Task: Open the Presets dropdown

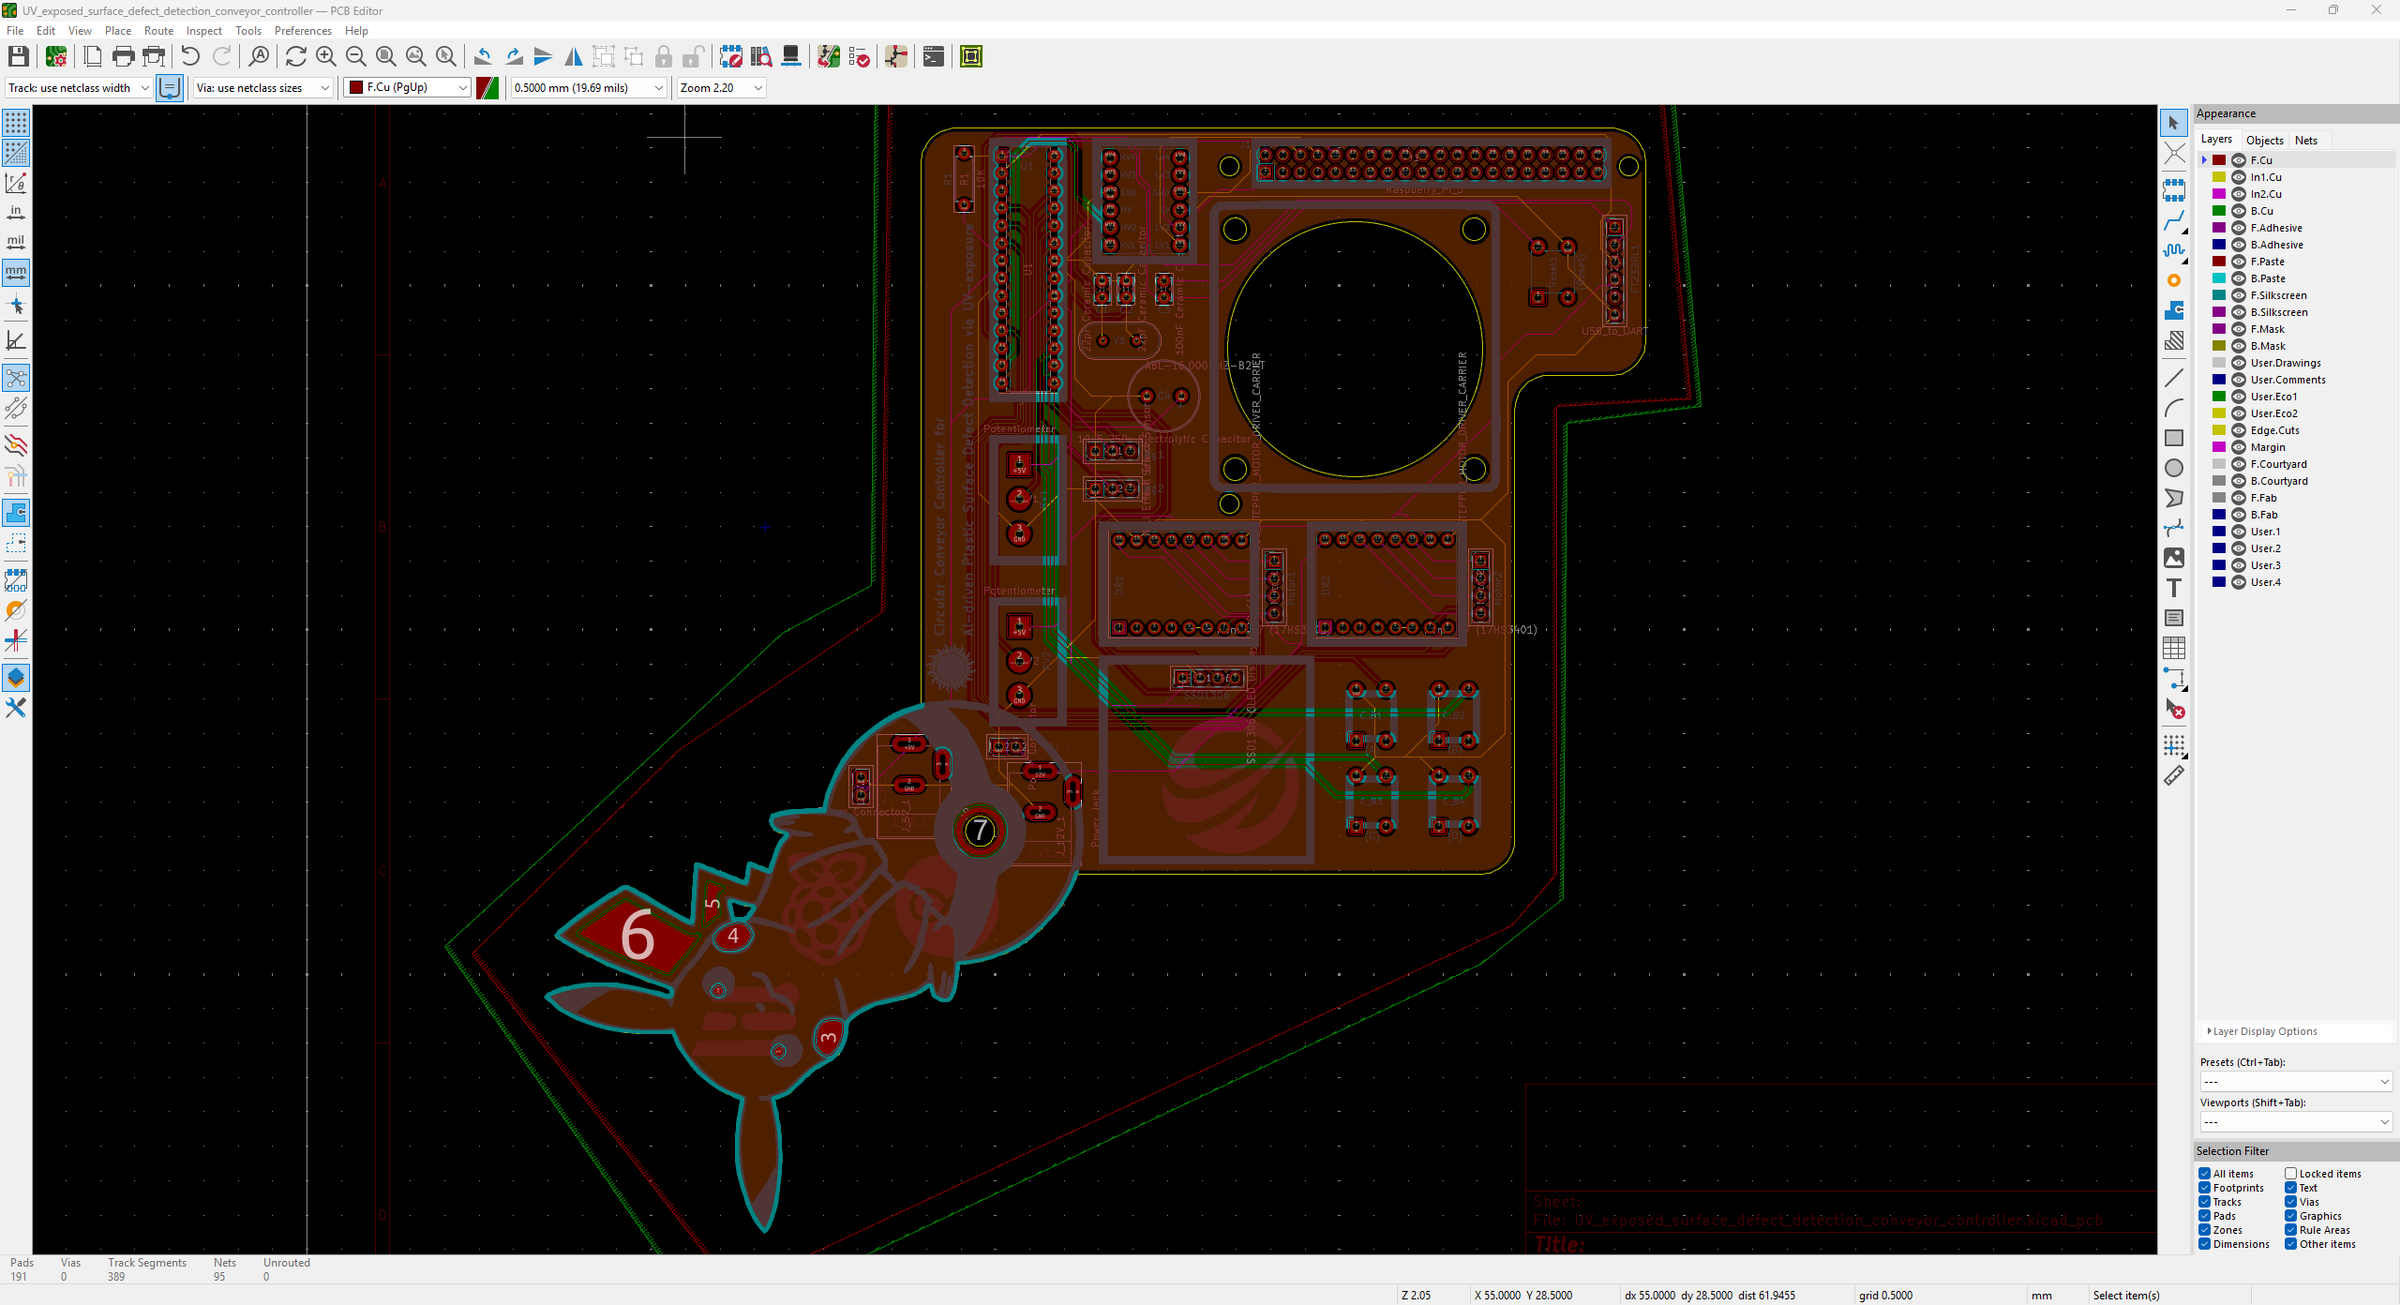Action: 2295,1081
